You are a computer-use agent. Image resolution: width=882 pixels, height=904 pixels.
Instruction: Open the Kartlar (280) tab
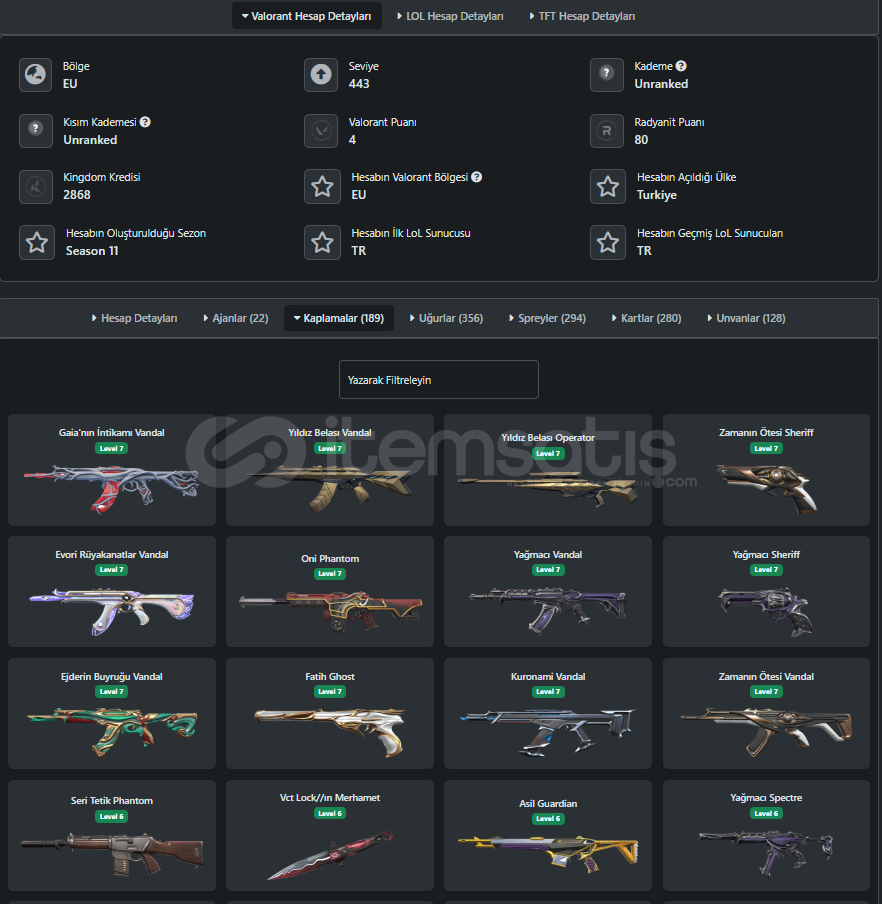pyautogui.click(x=647, y=318)
